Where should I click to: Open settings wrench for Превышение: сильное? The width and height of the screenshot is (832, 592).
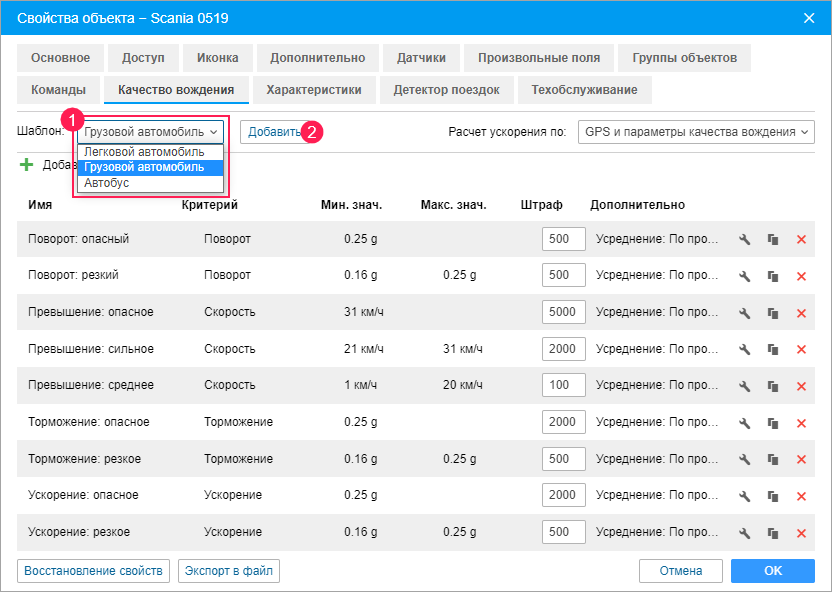pyautogui.click(x=744, y=349)
